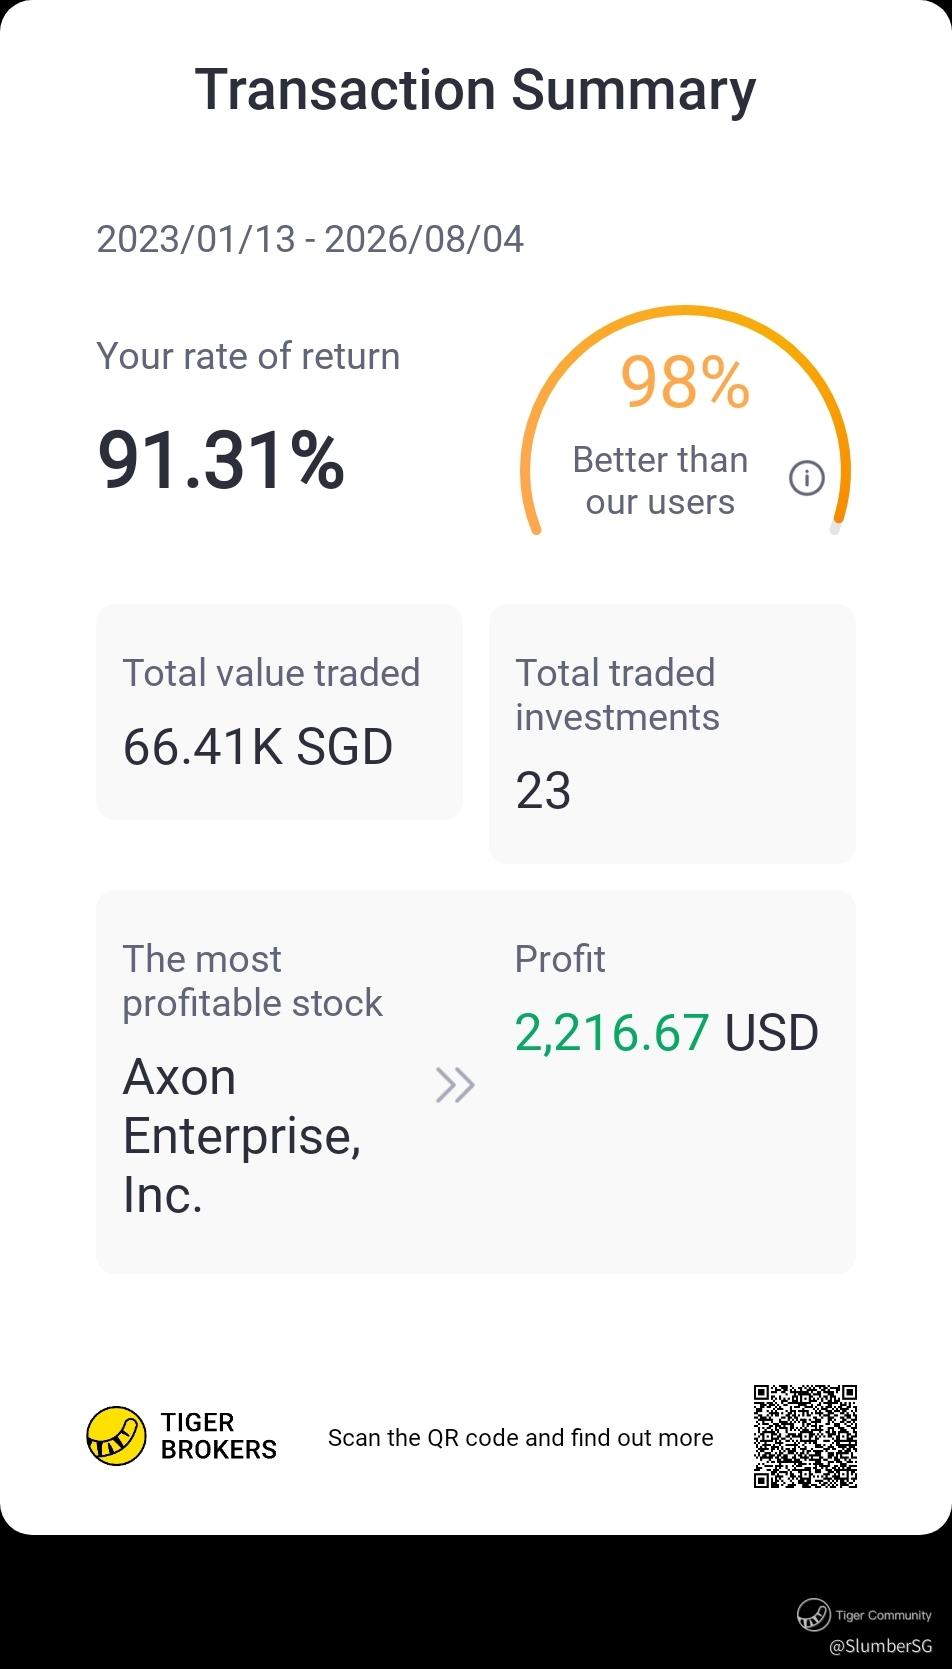Select the Total value traded card
Image resolution: width=952 pixels, height=1669 pixels.
(x=279, y=712)
